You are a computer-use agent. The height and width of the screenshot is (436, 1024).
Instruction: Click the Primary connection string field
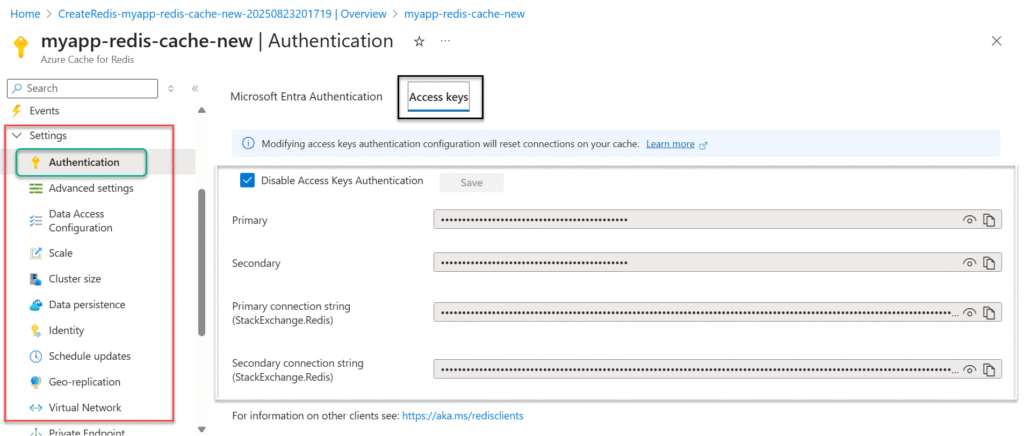717,312
